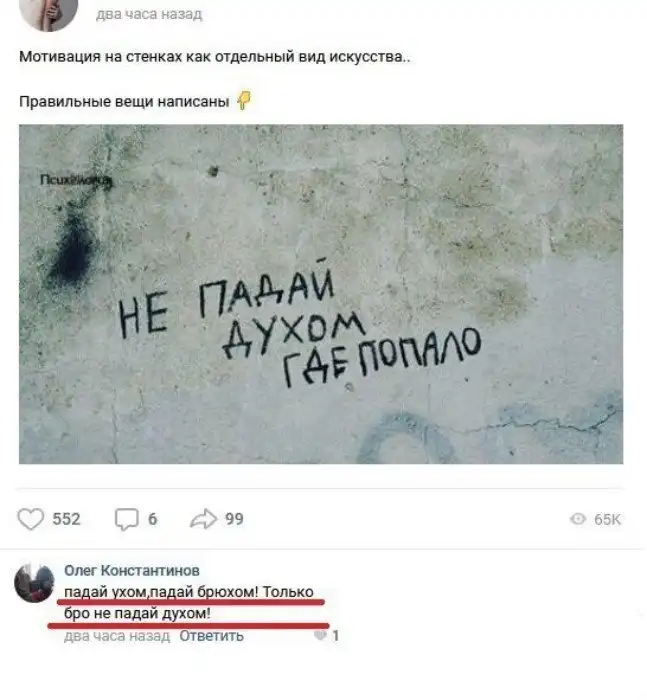This screenshot has height=700, width=647.
Task: Click the post's 'два часа назад' timestamp
Action: 149,14
